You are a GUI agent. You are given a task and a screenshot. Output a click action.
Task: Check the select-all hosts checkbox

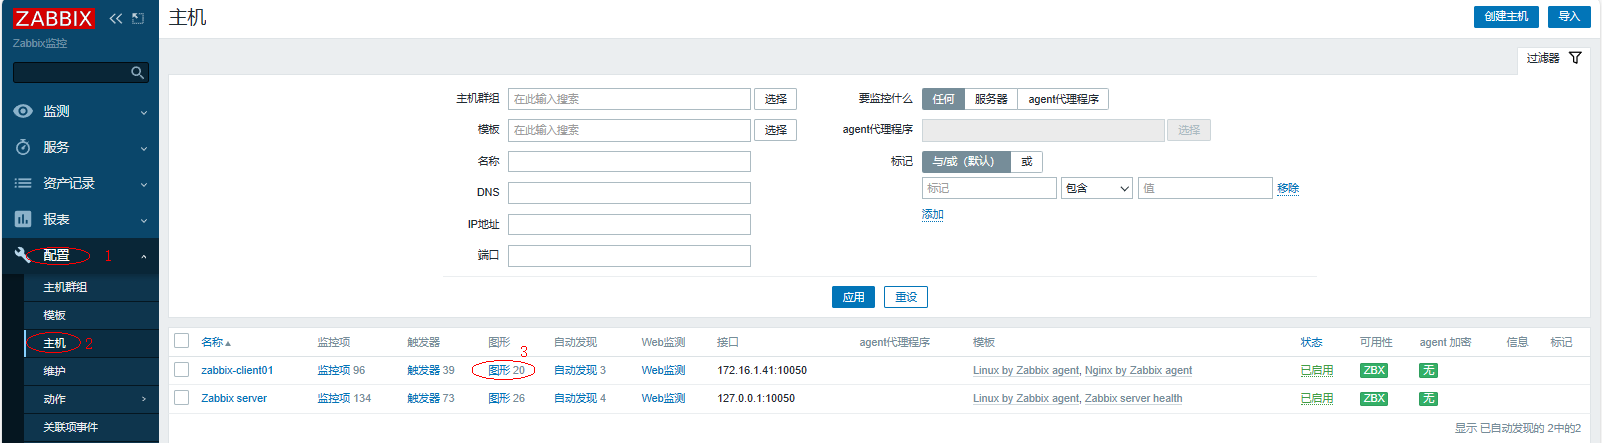[181, 341]
